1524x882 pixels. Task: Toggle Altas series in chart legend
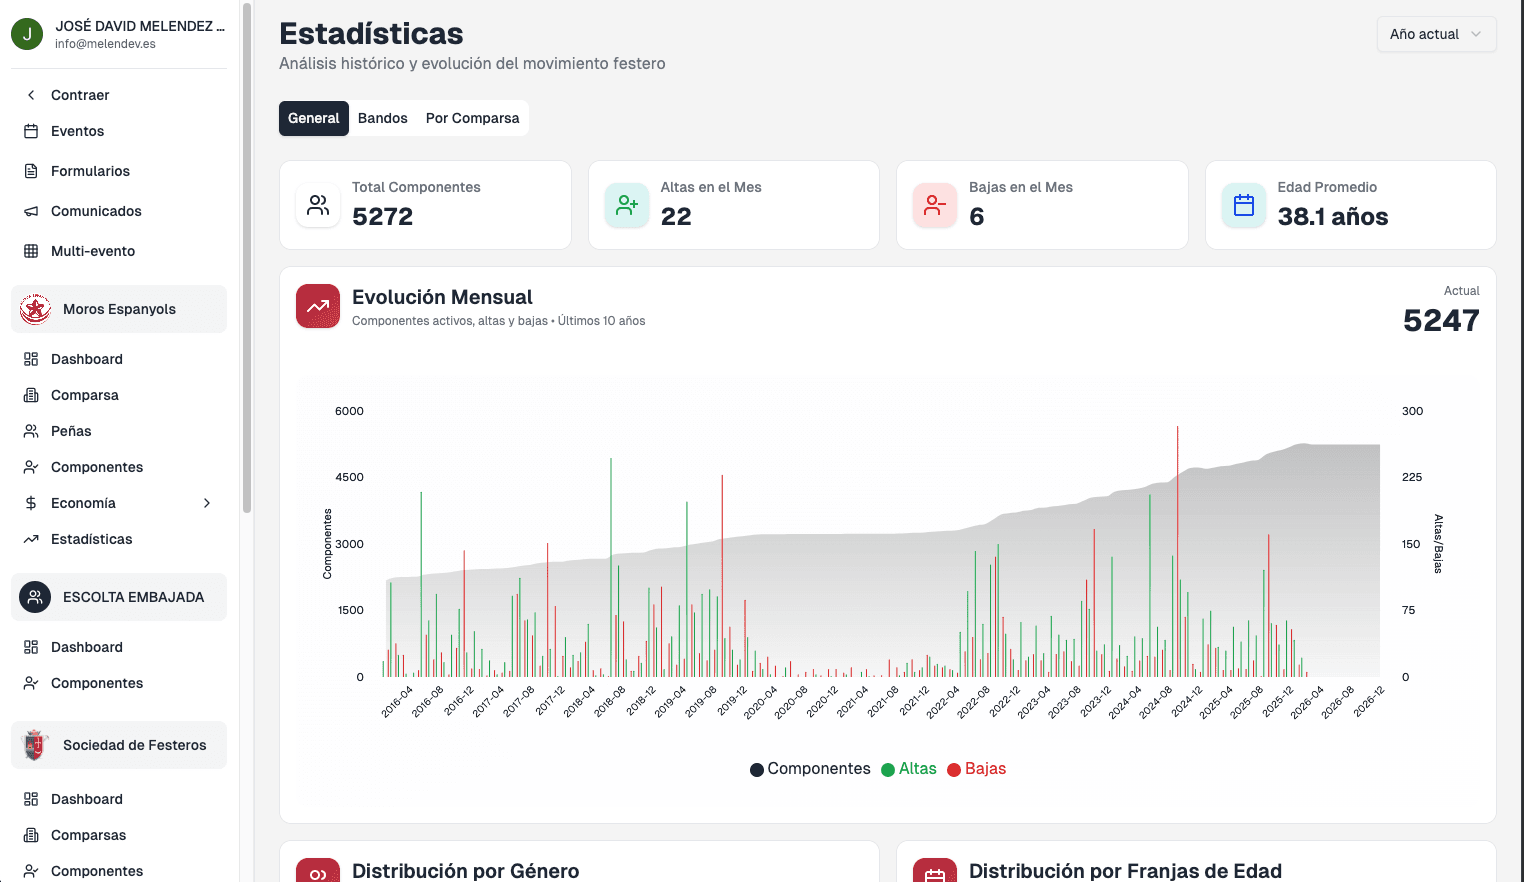[908, 769]
